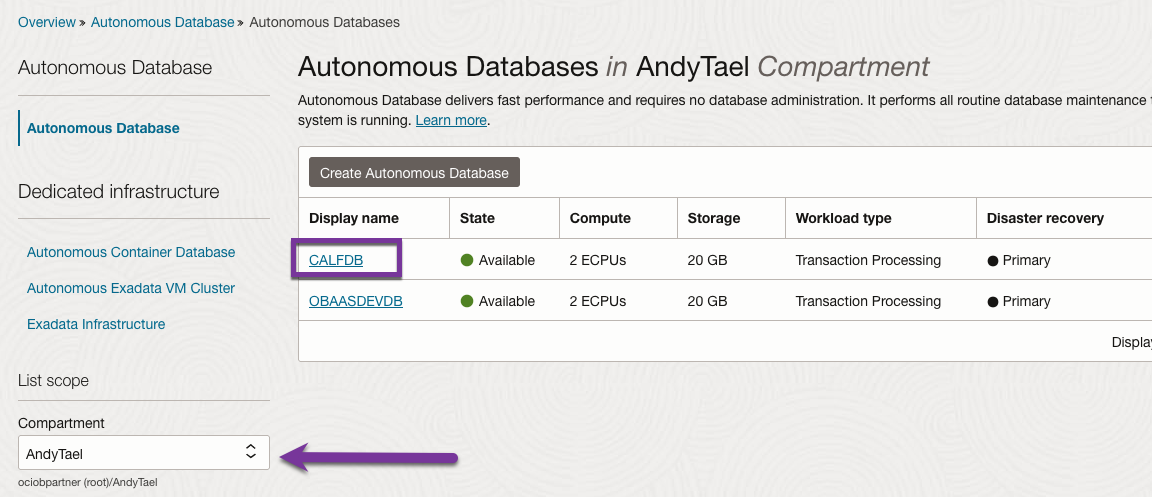Open the Compartment dropdown showing AndyTael
Screen dimensions: 1152x497
(x=130, y=453)
